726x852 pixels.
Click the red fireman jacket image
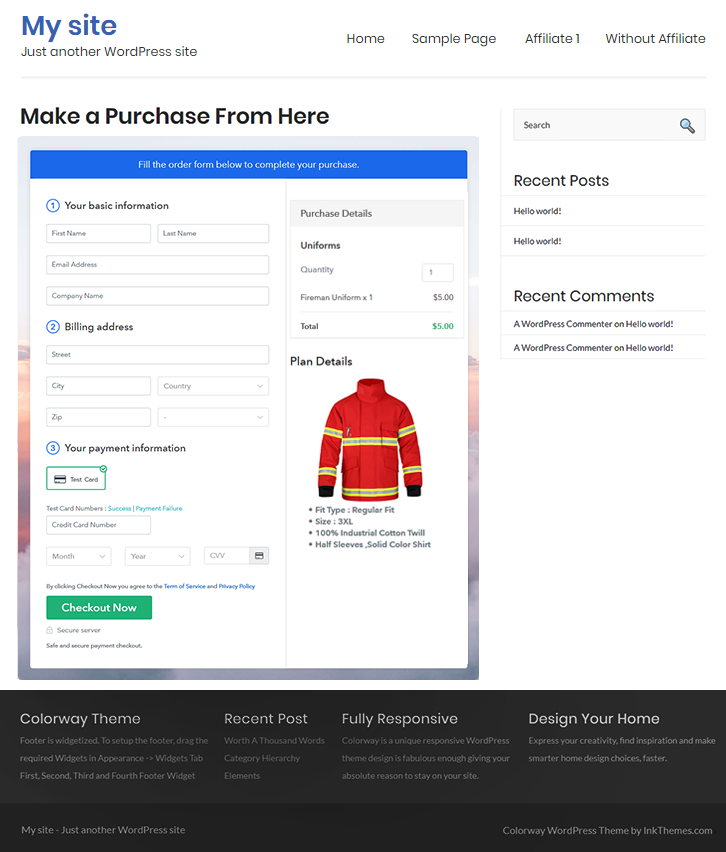370,439
